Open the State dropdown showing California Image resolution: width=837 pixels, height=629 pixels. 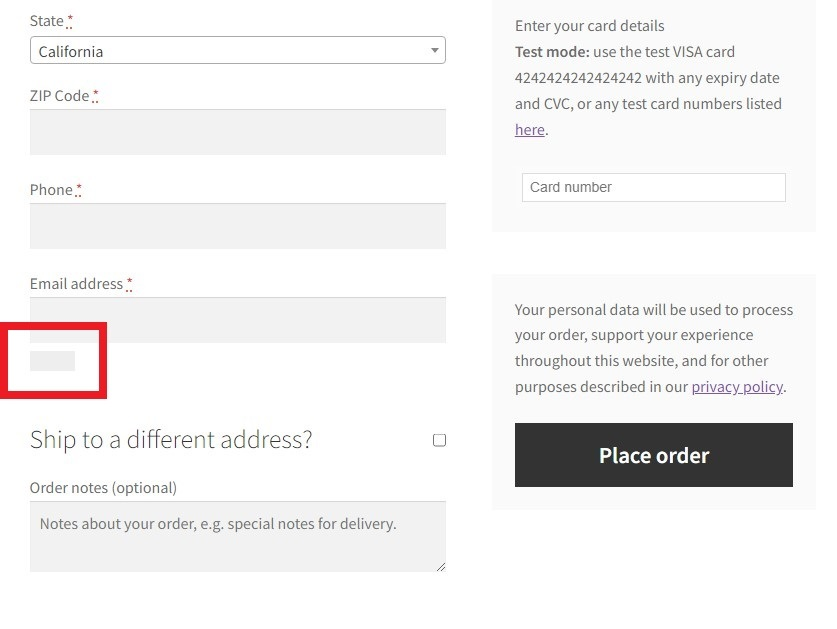coord(237,49)
